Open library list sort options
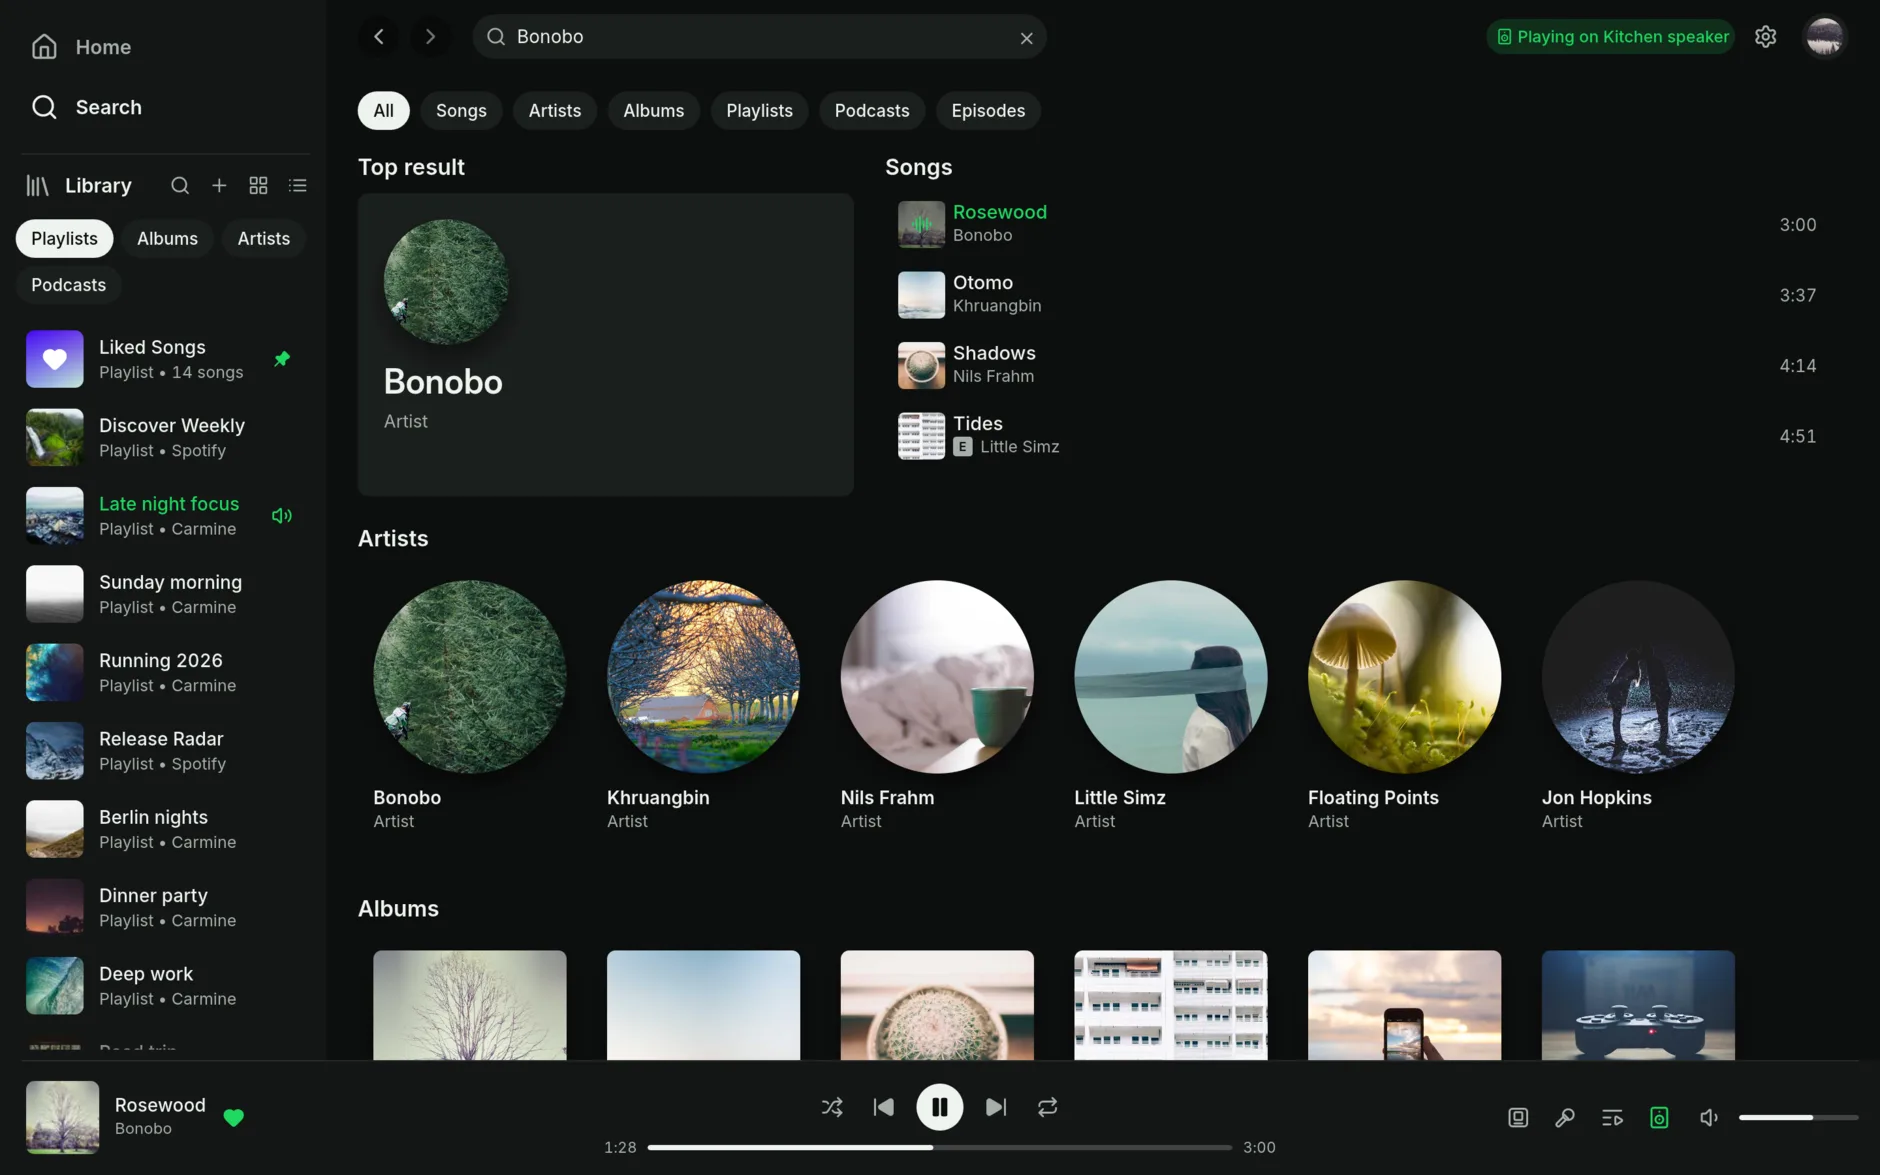 point(297,185)
